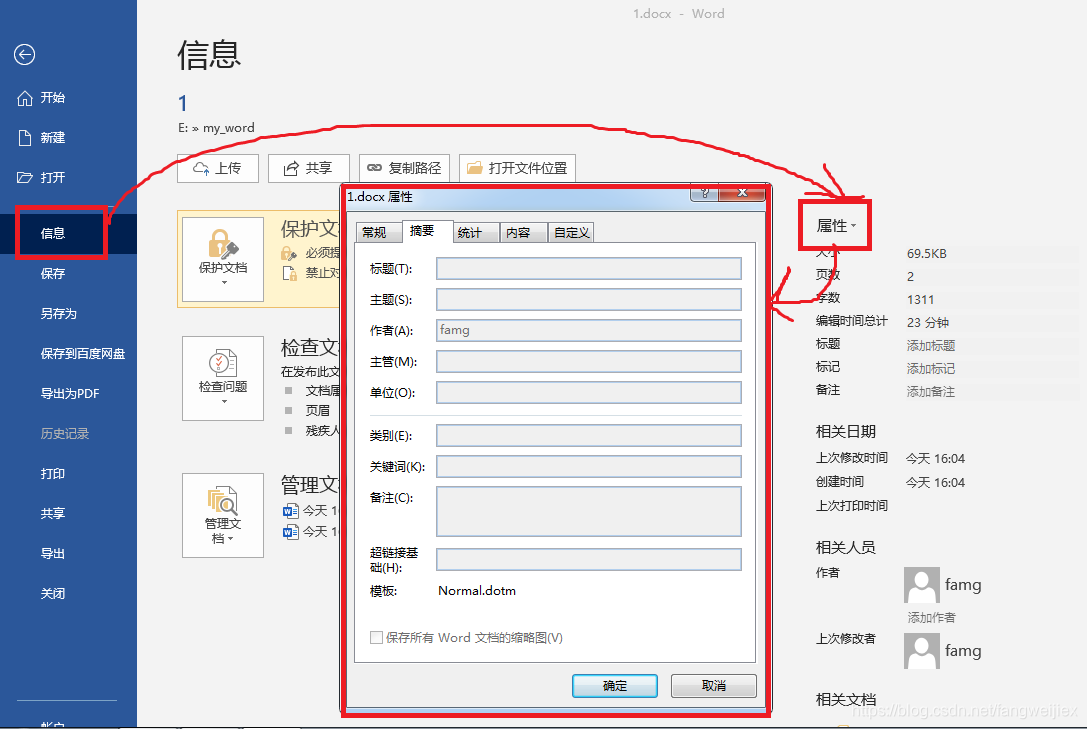1087x729 pixels.
Task: Click the first Word document version icon
Action: (290, 511)
